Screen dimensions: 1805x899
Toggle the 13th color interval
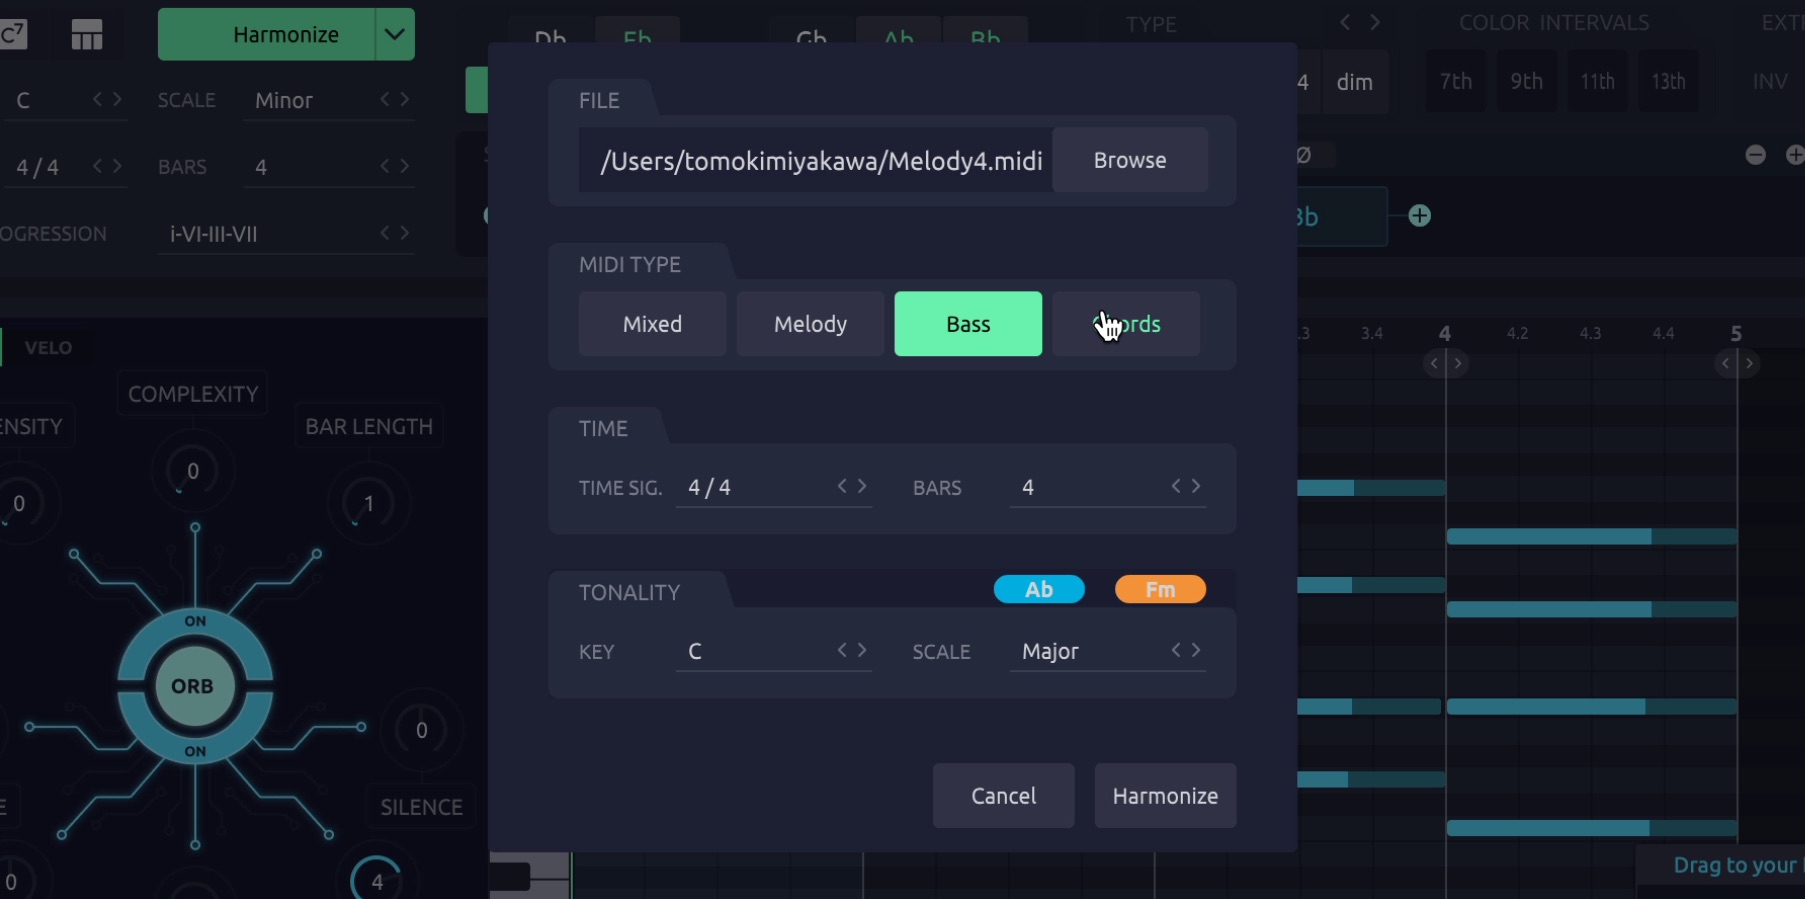pyautogui.click(x=1668, y=81)
